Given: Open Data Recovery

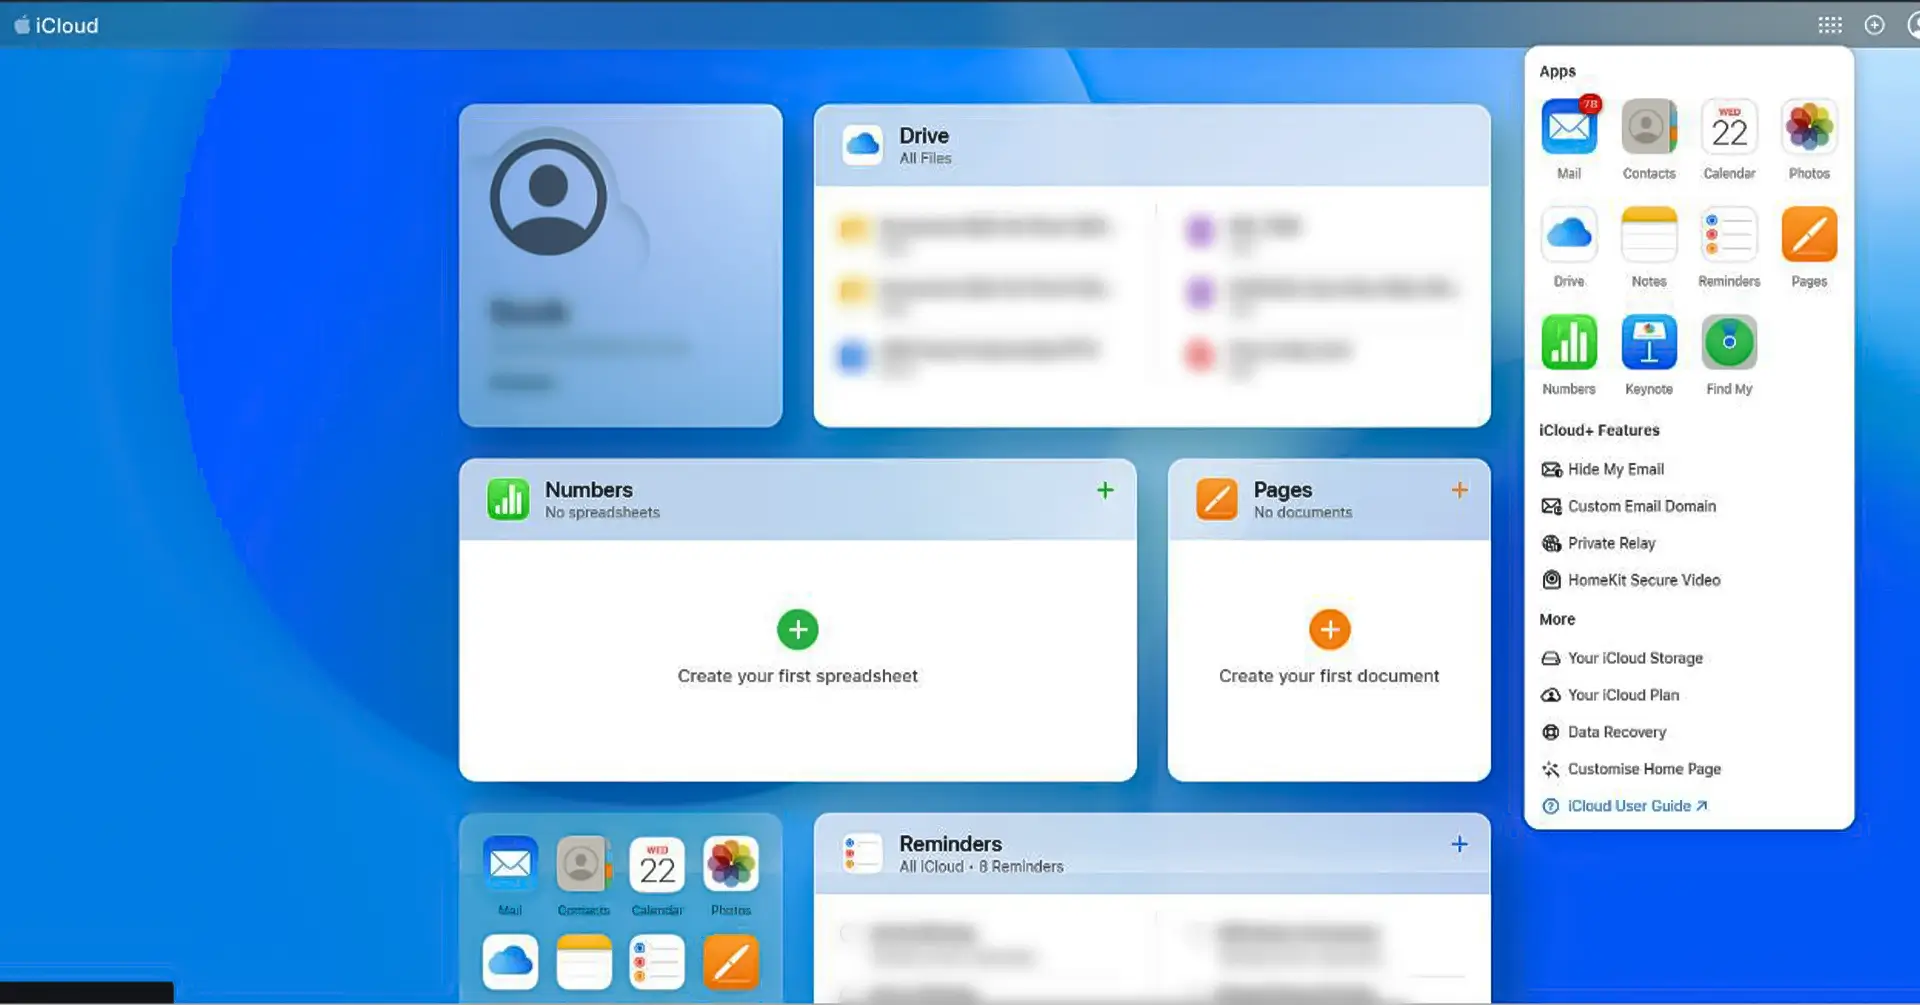Looking at the screenshot, I should 1604,732.
